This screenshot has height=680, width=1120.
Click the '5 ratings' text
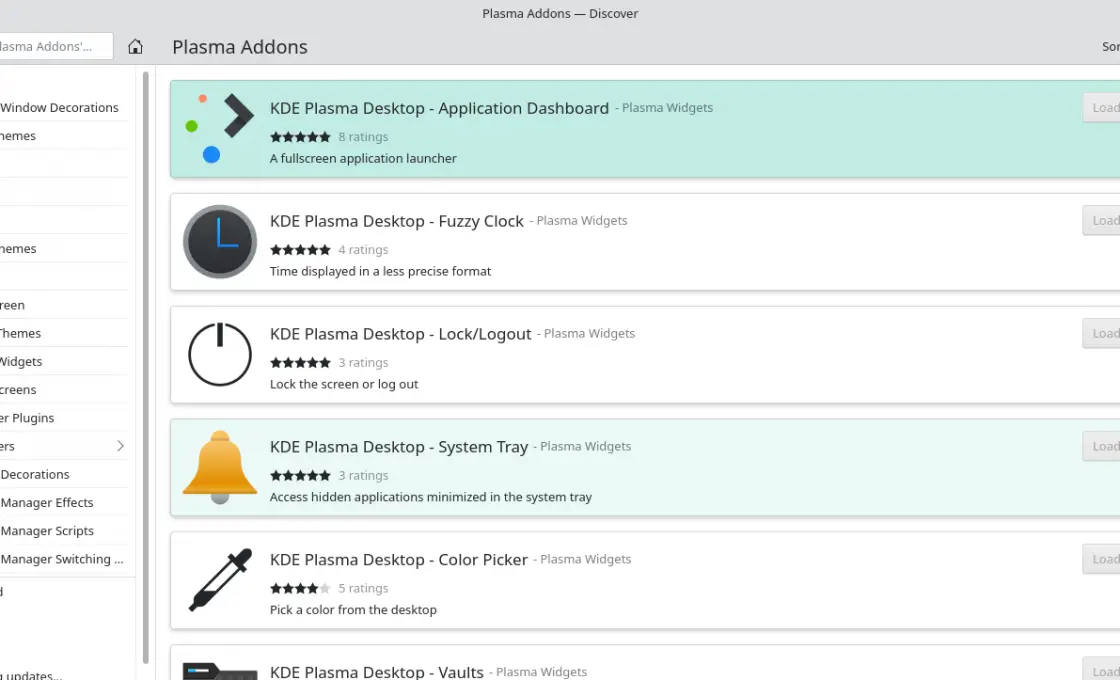[363, 588]
